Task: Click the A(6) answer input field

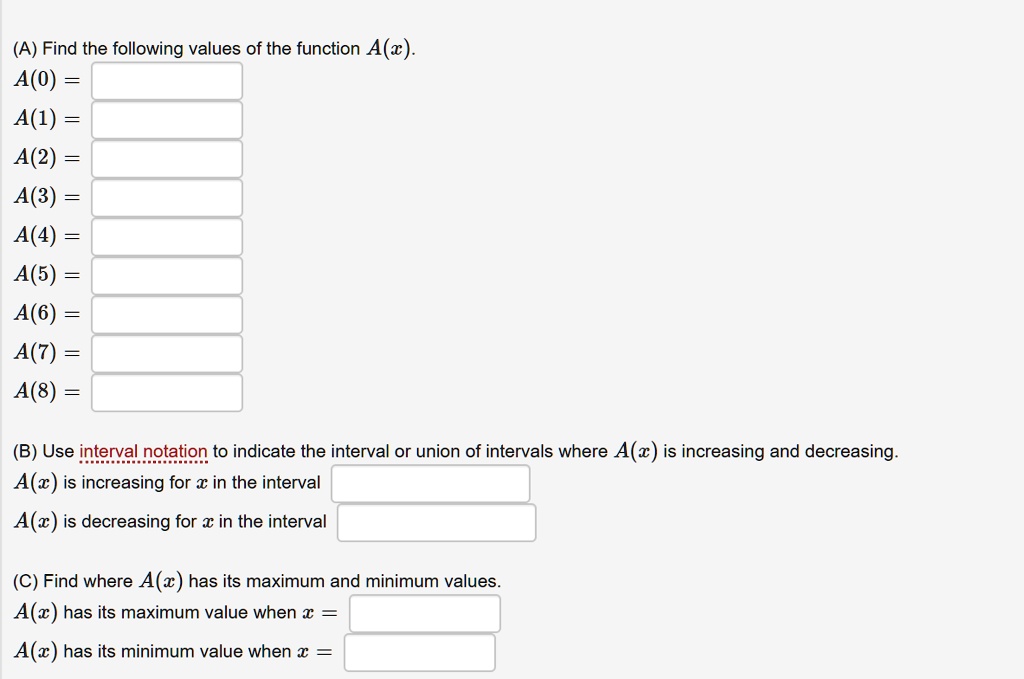Action: point(167,314)
